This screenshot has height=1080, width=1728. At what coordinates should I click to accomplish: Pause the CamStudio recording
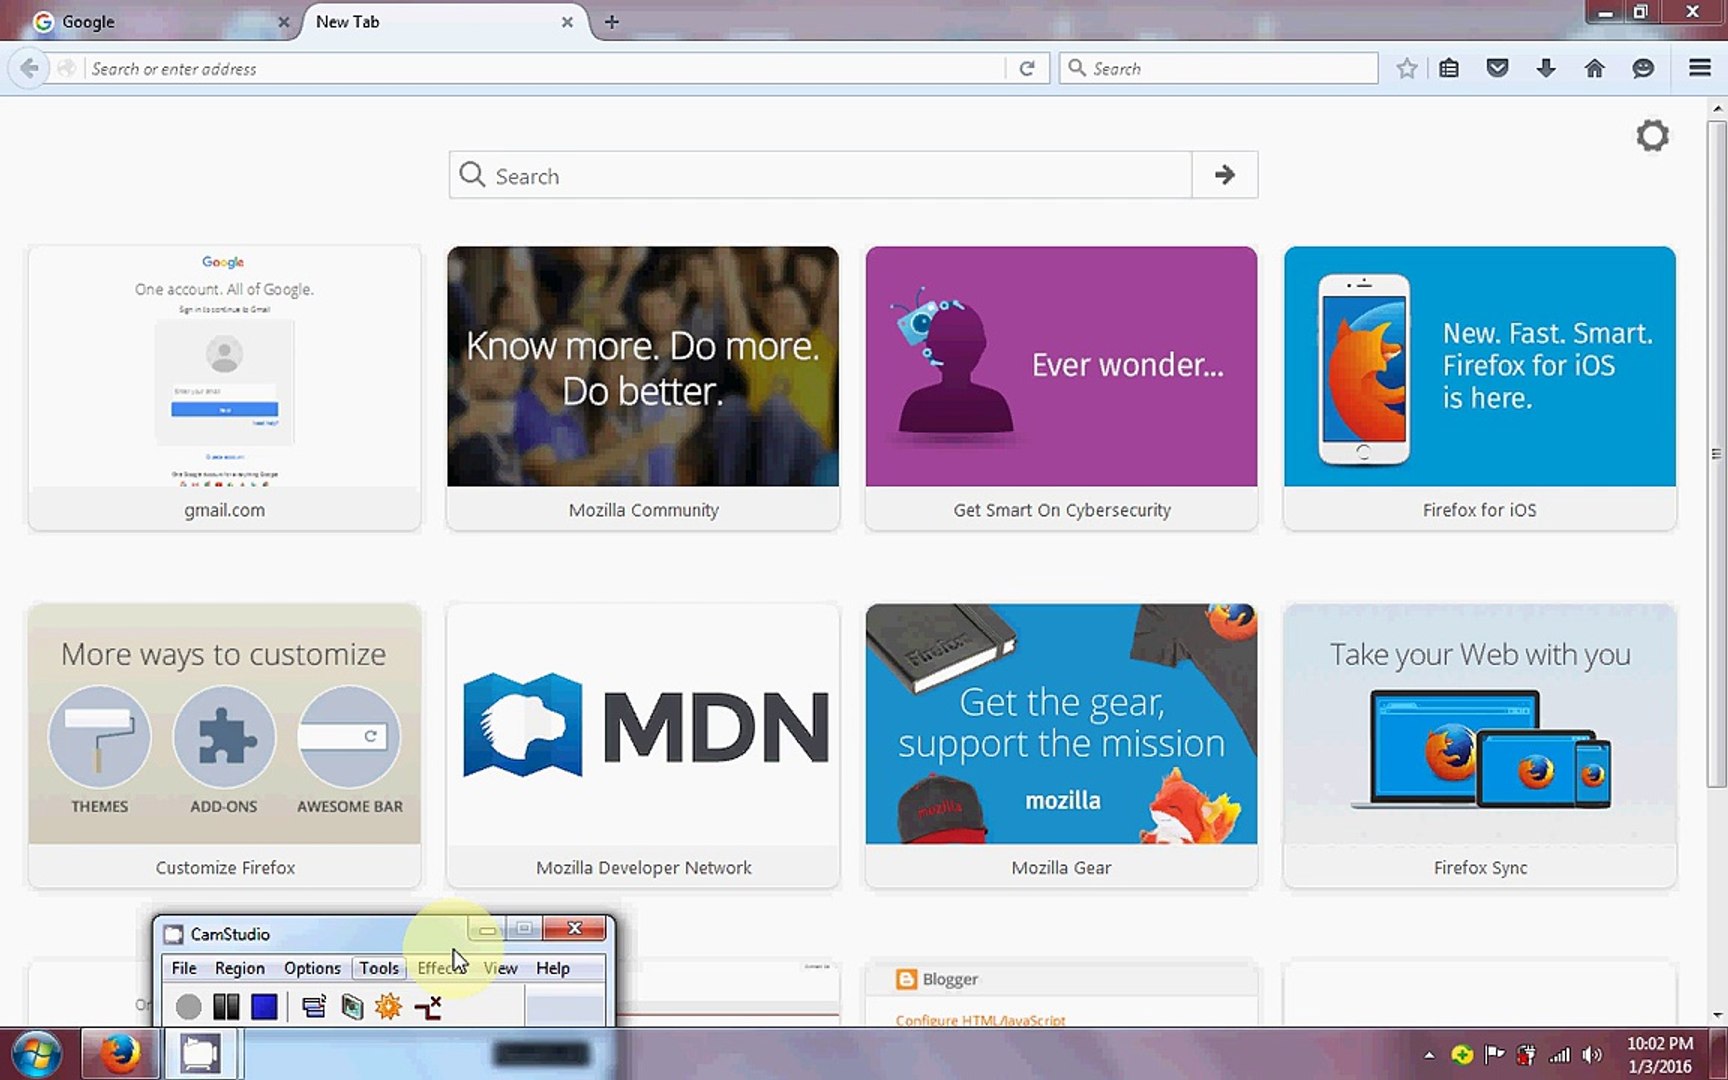tap(226, 1006)
